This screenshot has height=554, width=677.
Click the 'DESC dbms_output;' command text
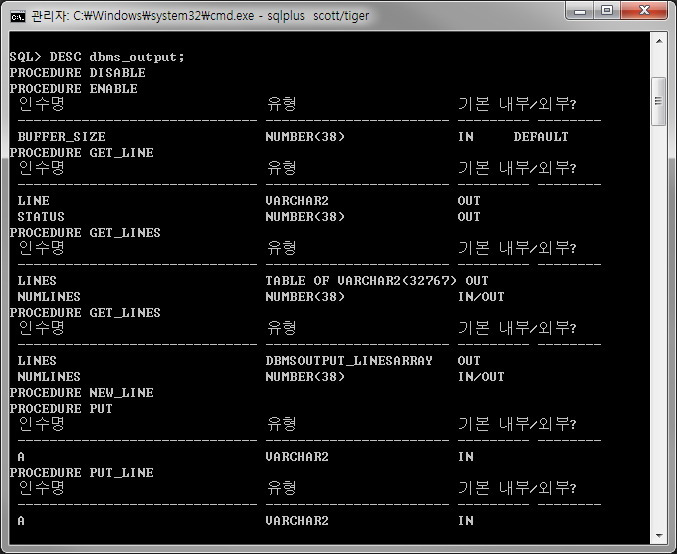(117, 57)
